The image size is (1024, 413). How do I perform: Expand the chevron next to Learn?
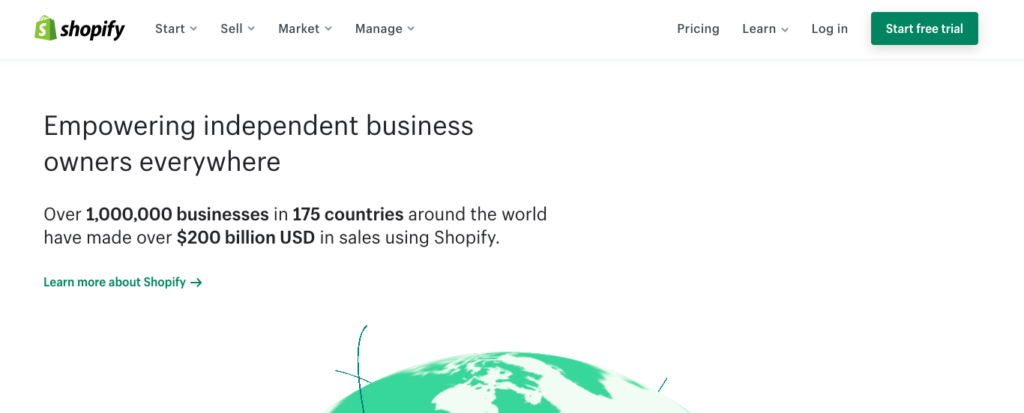(785, 30)
